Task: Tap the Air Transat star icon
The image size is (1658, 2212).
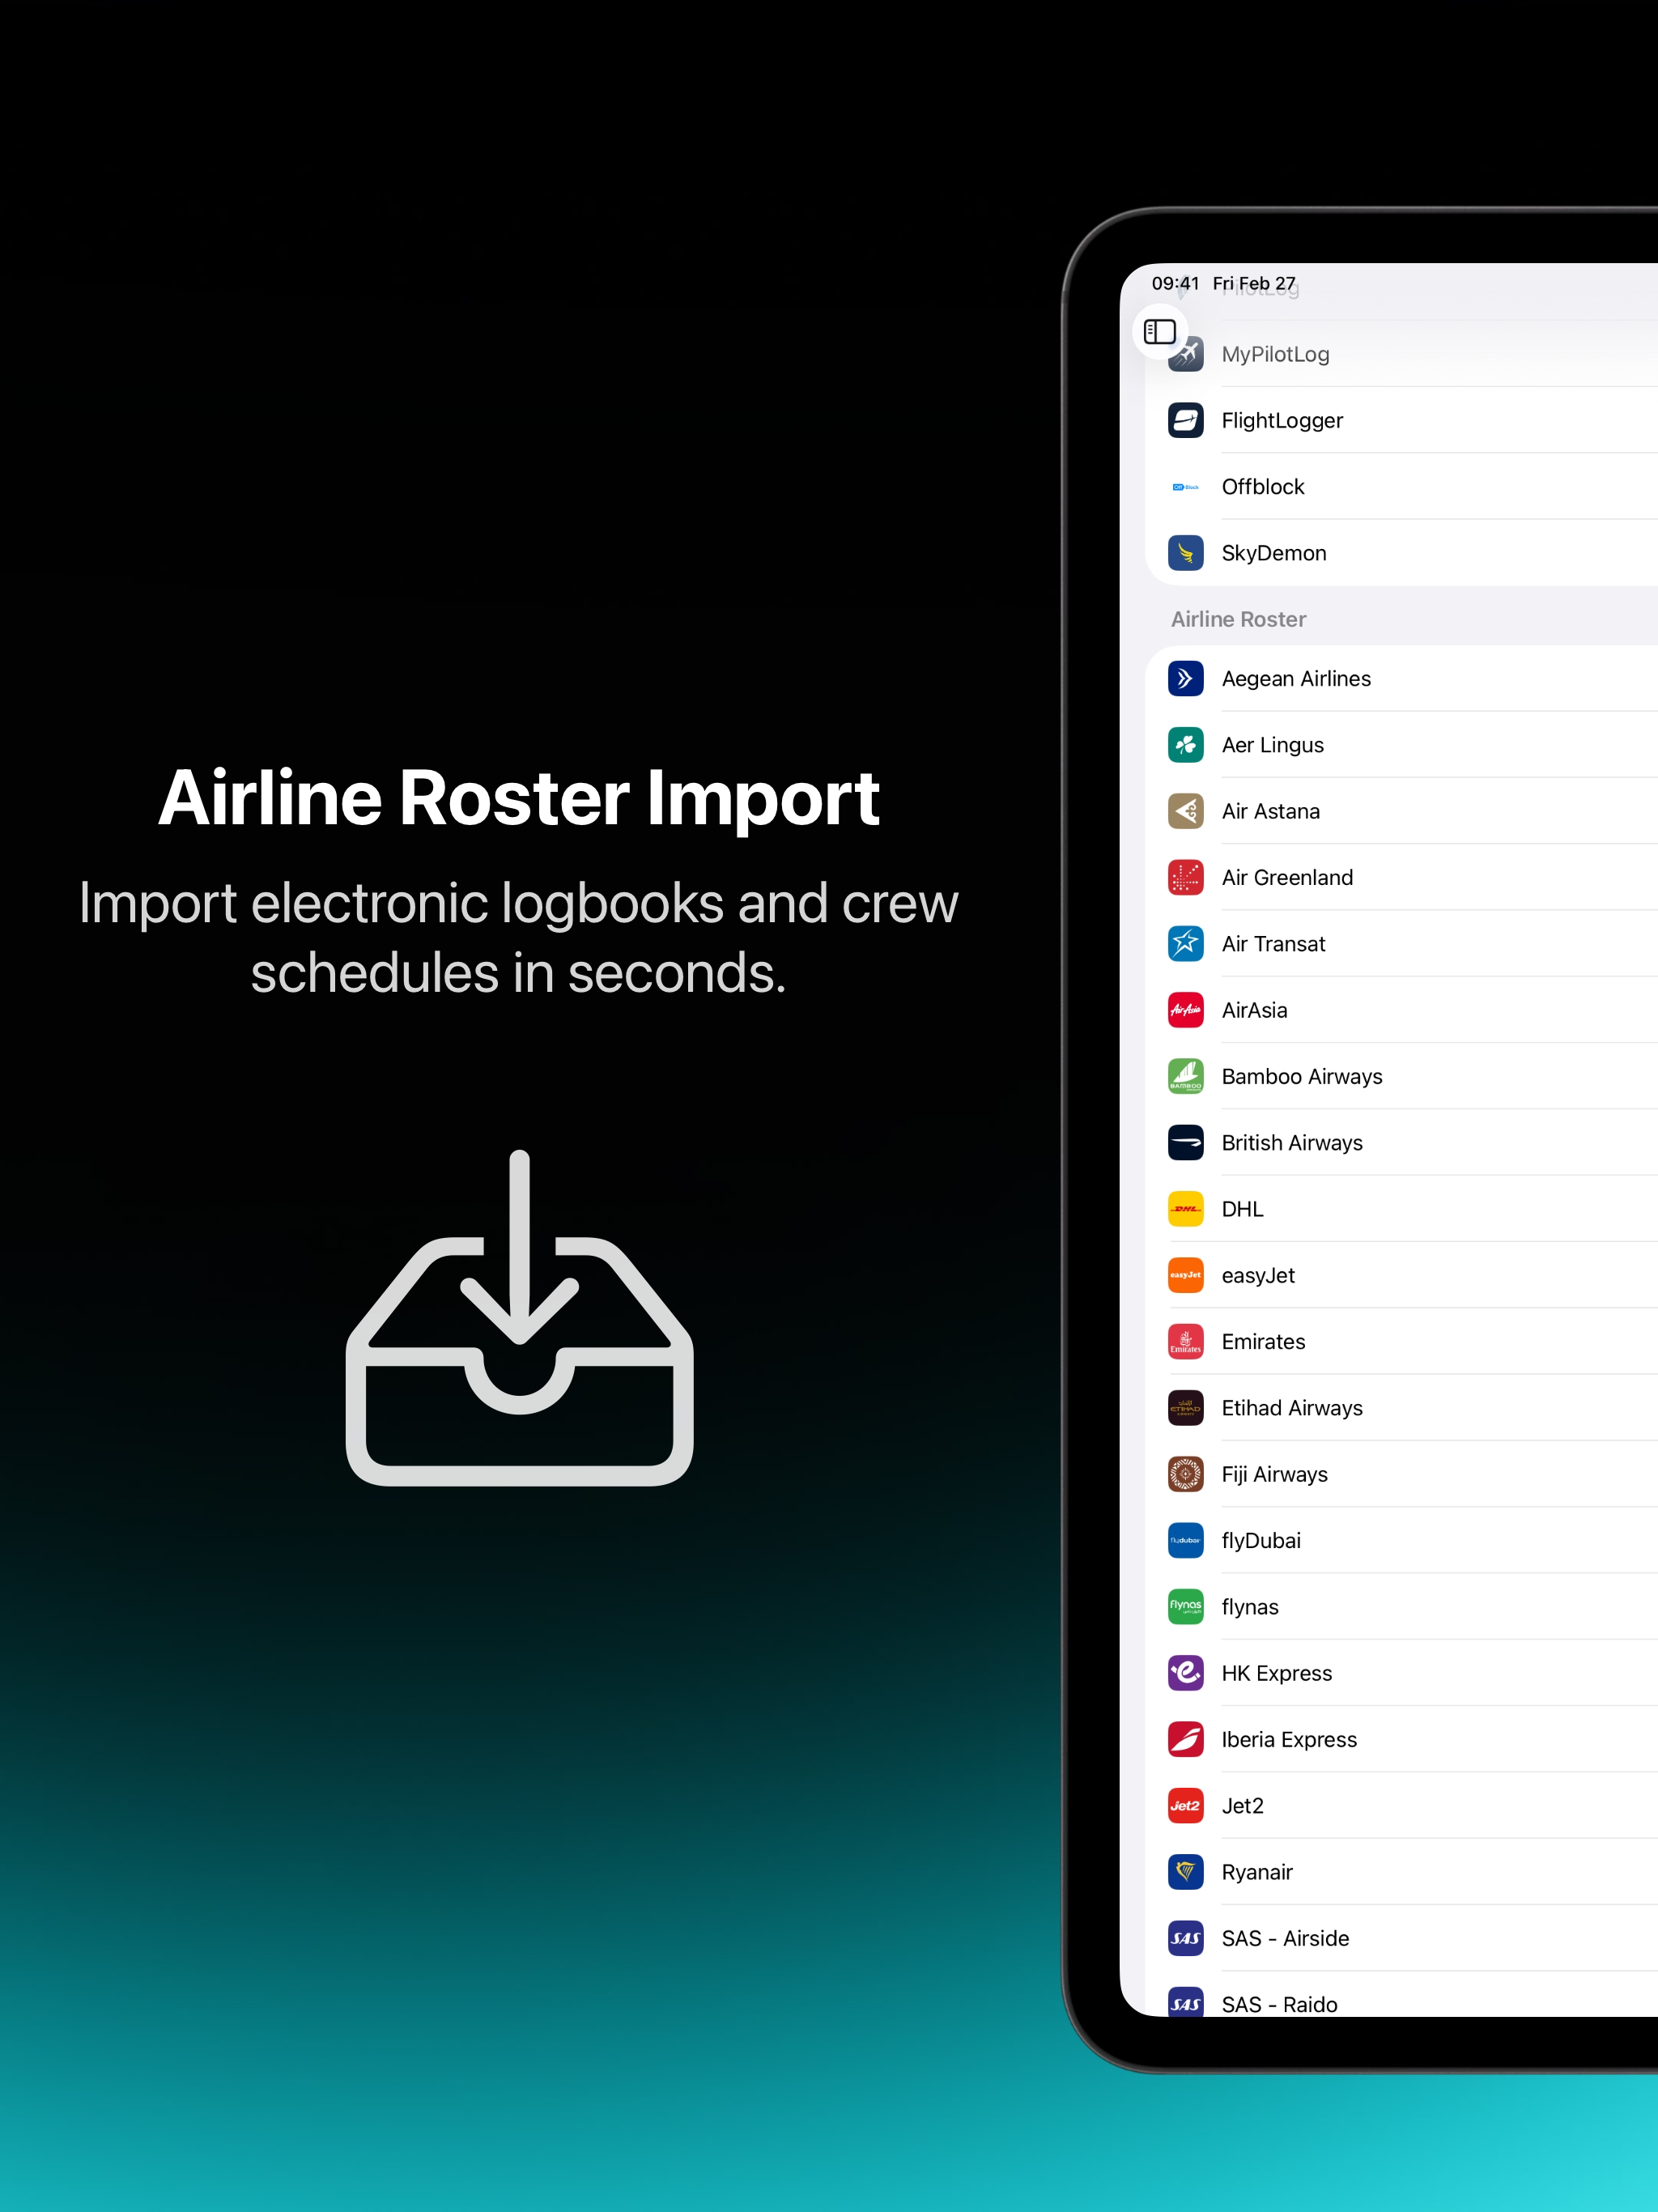Action: point(1186,944)
